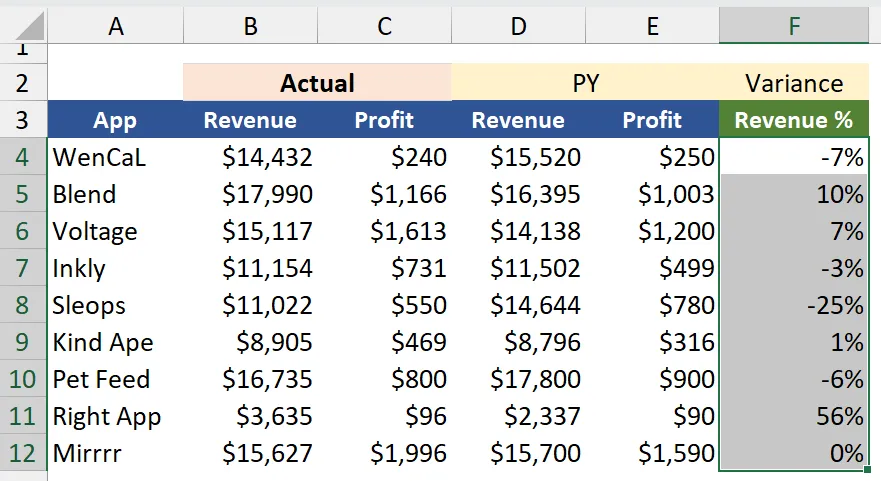
Task: Select the WenCaL cell
Action: pos(116,157)
